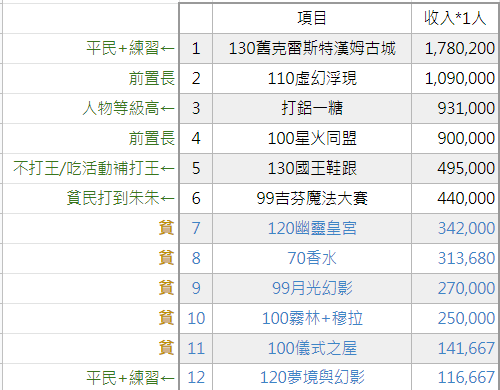The width and height of the screenshot is (500, 390).
Task: Click the 貧 label beside rank 10
Action: 166,318
